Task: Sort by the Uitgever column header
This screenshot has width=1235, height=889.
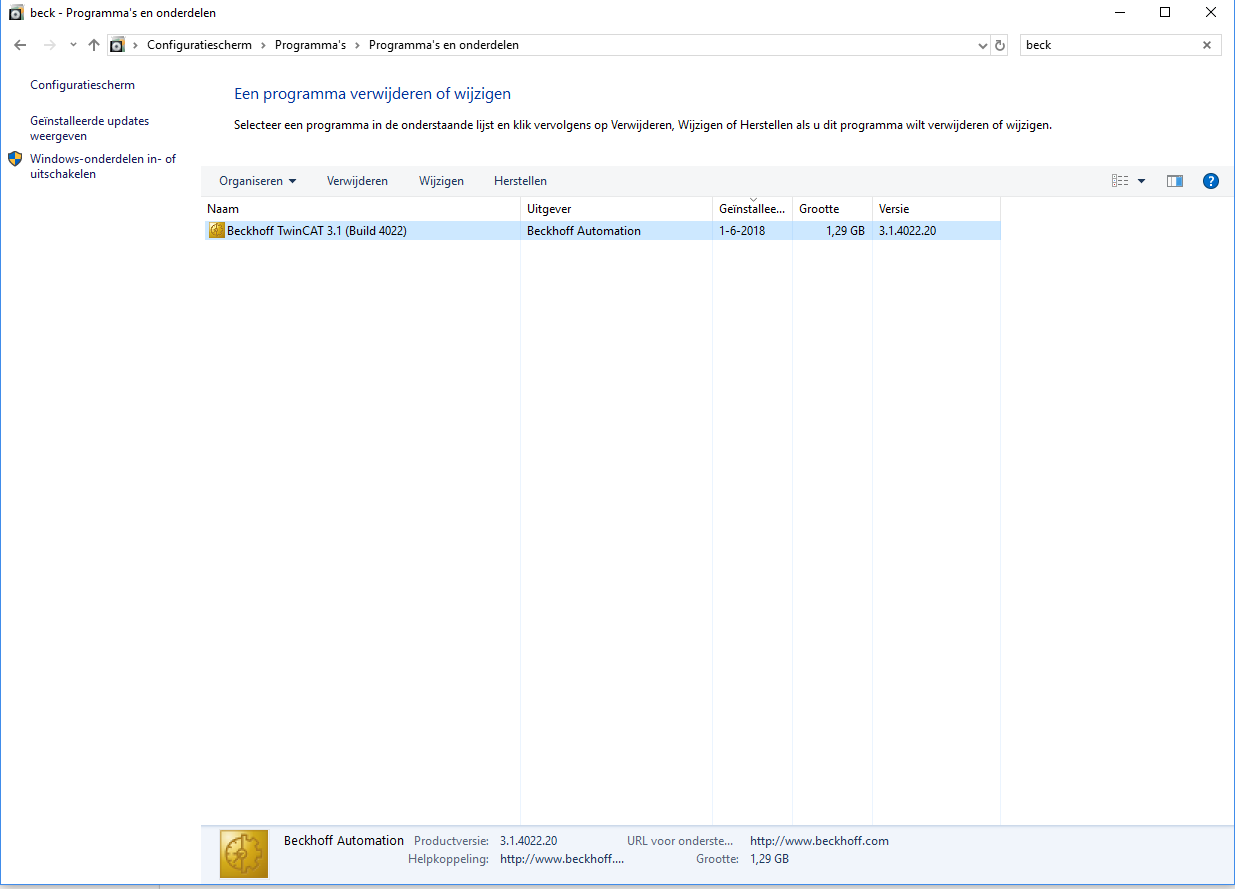Action: point(616,209)
